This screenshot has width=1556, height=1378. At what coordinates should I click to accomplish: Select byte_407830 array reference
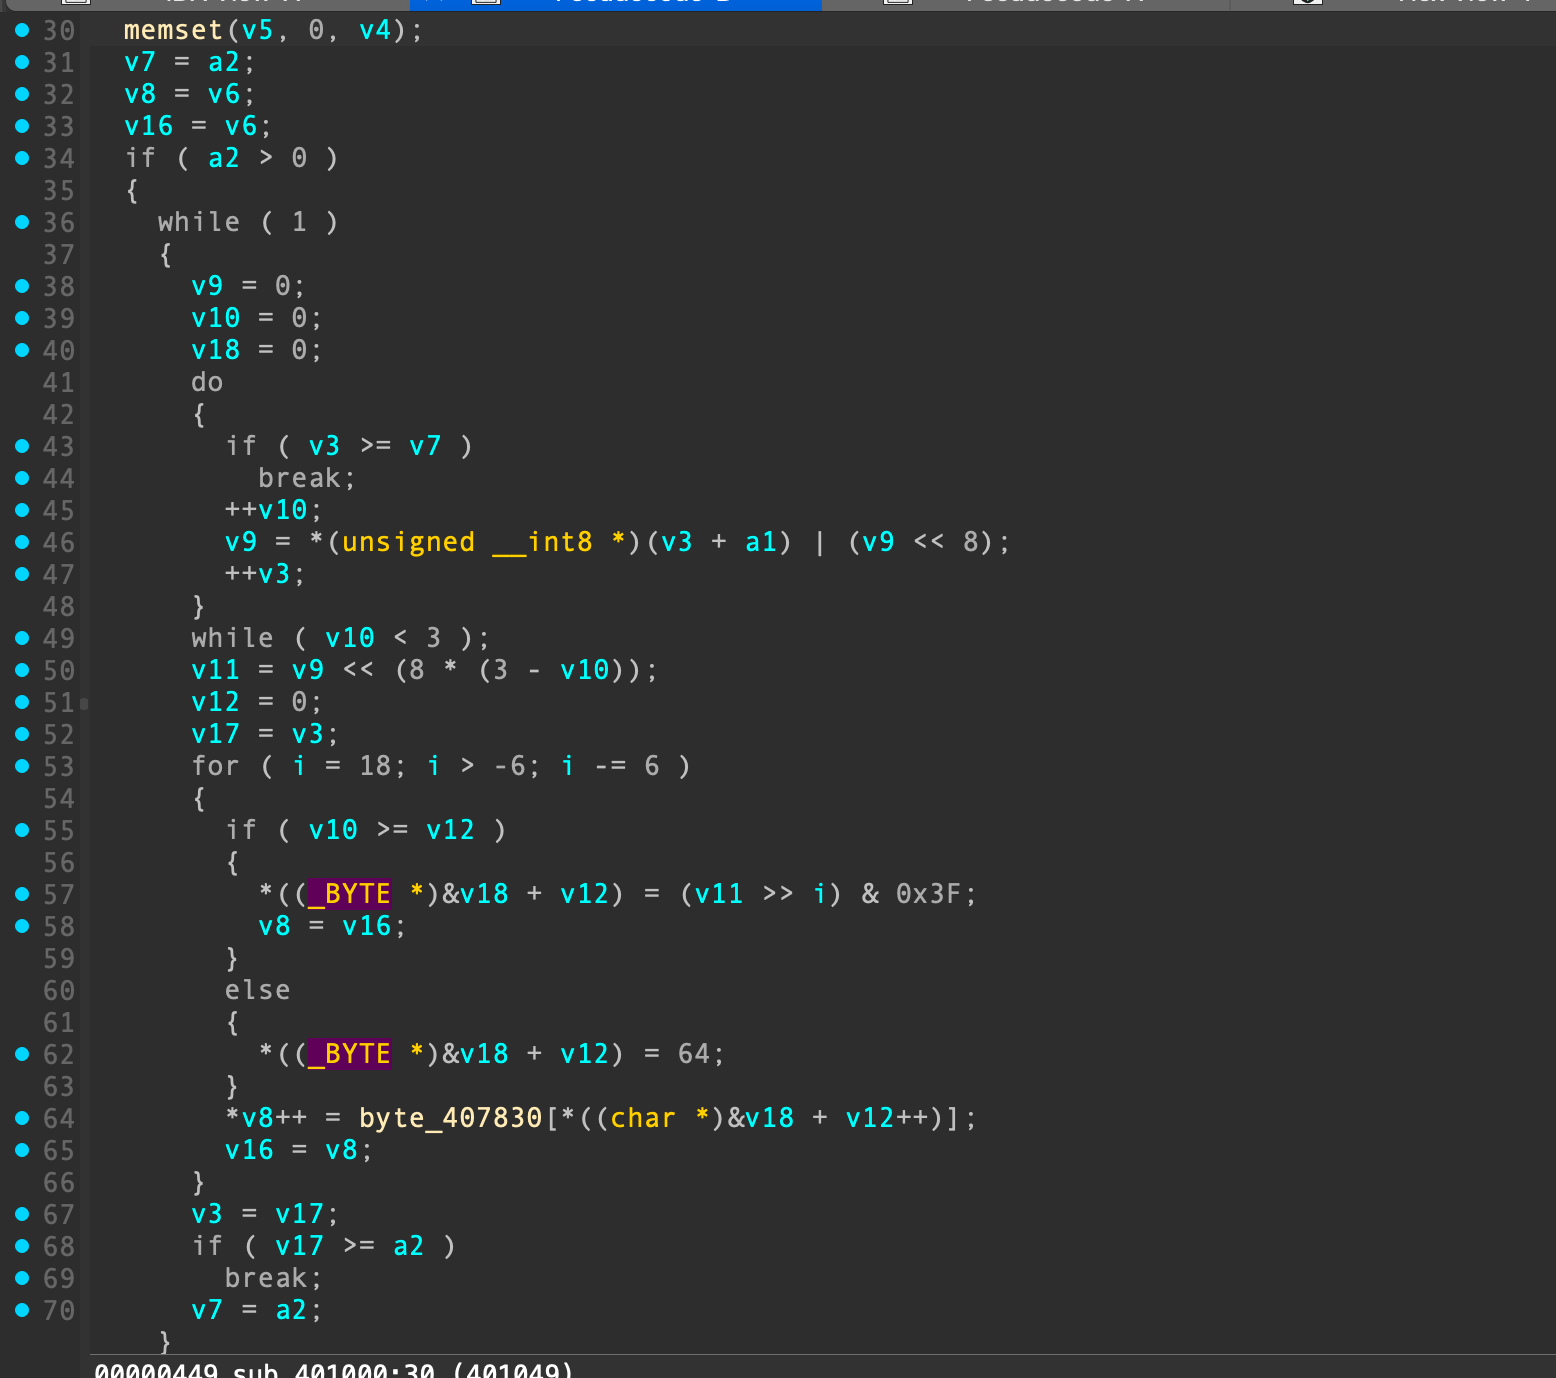click(450, 1118)
